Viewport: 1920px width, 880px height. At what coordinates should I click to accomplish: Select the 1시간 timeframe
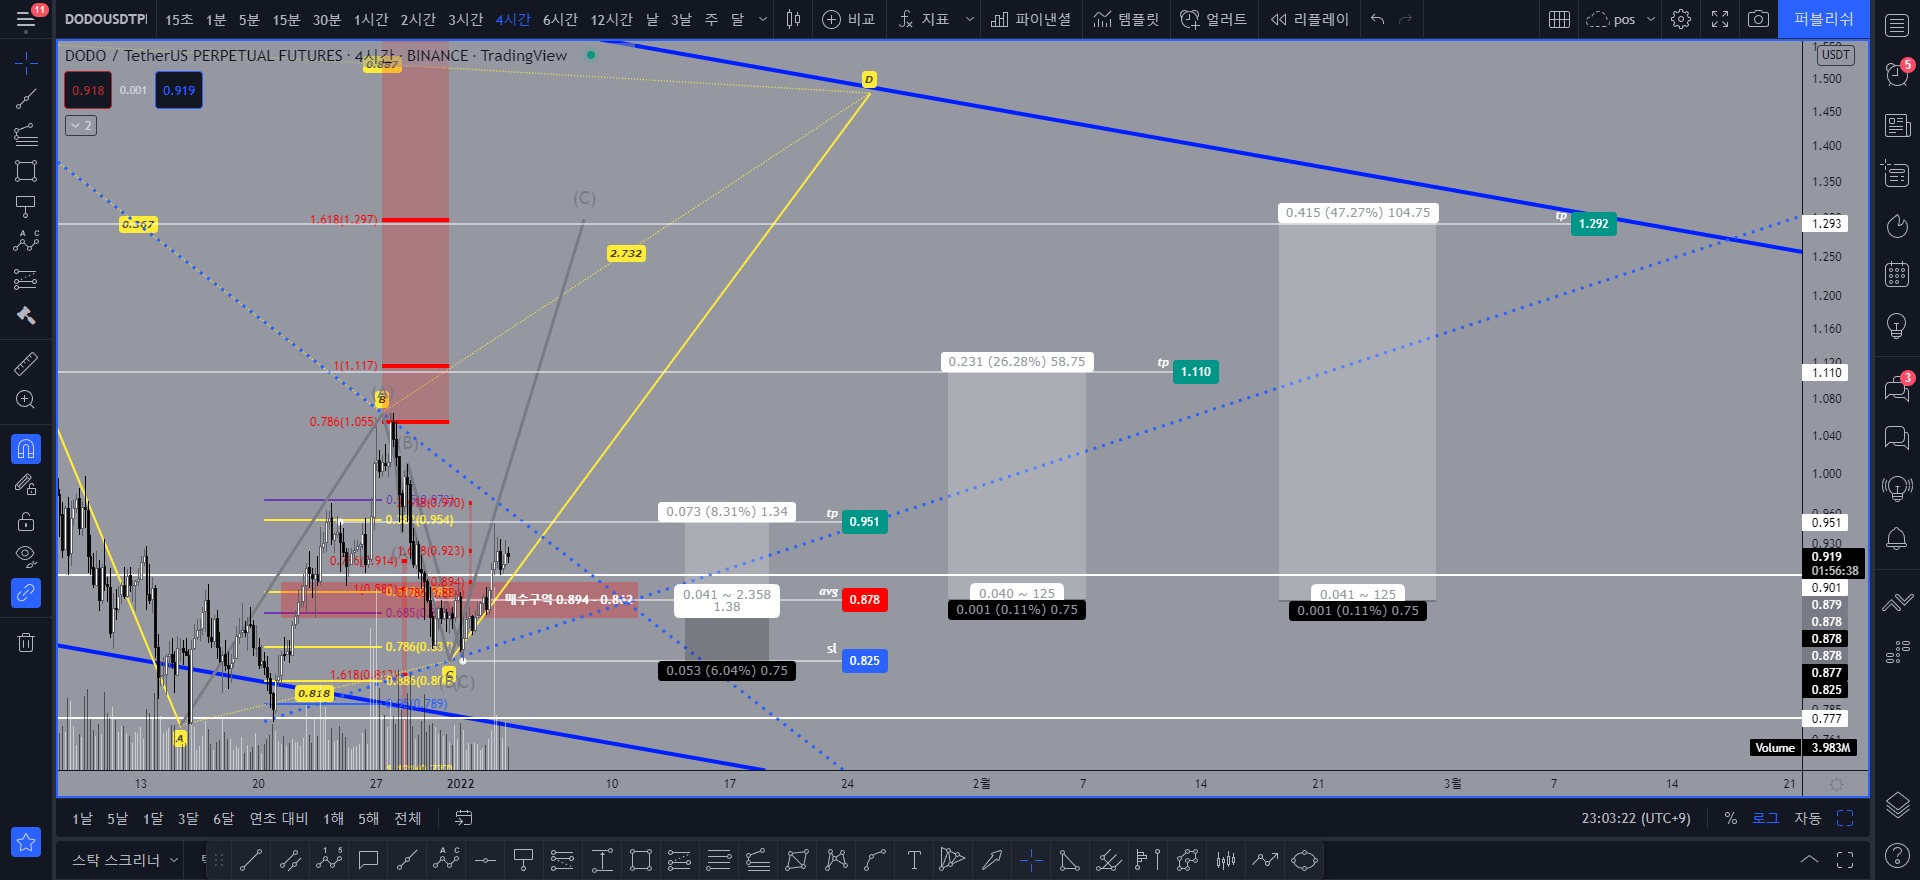[371, 20]
